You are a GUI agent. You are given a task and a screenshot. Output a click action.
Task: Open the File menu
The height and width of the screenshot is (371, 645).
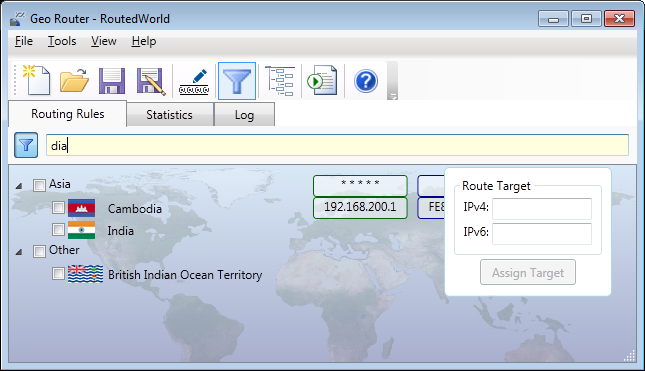tap(24, 41)
